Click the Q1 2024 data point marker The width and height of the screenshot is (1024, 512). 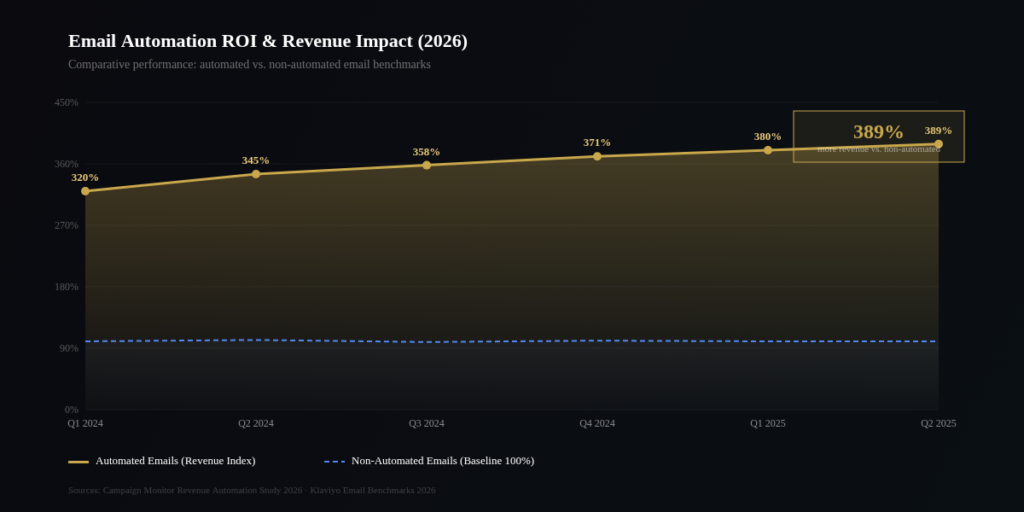pos(85,191)
